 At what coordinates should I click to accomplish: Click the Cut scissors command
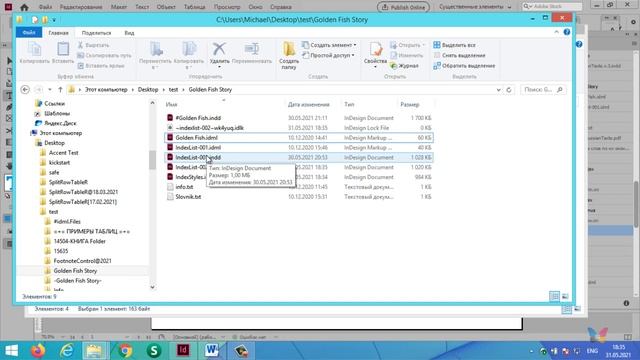93,45
